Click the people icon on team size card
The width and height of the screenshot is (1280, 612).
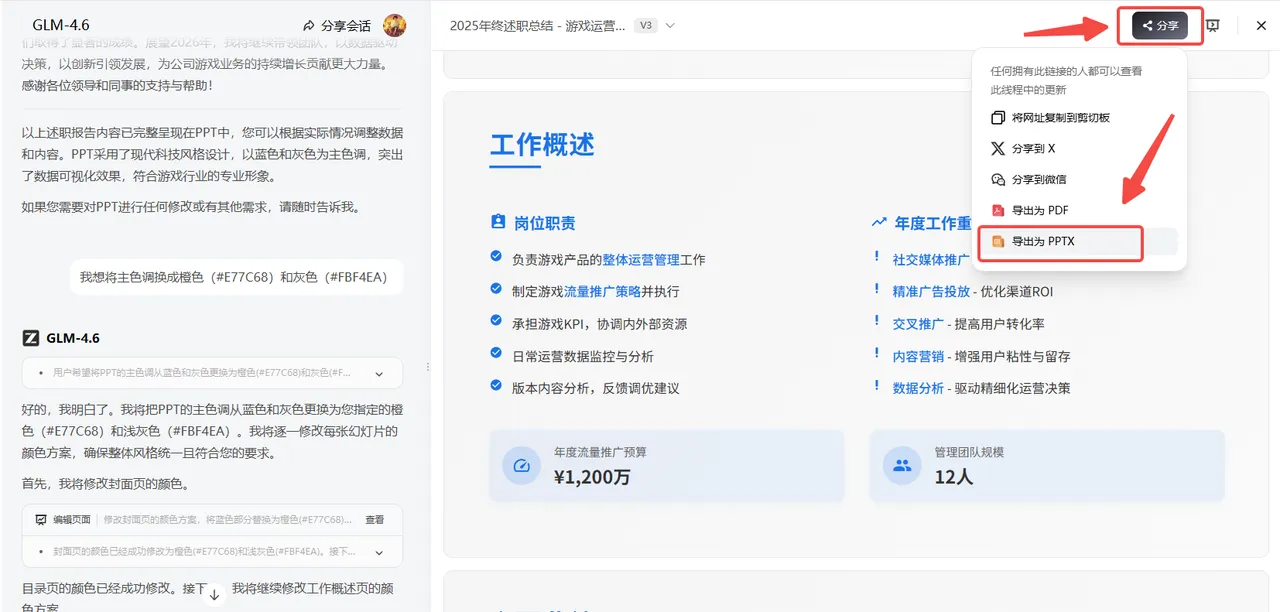(902, 466)
